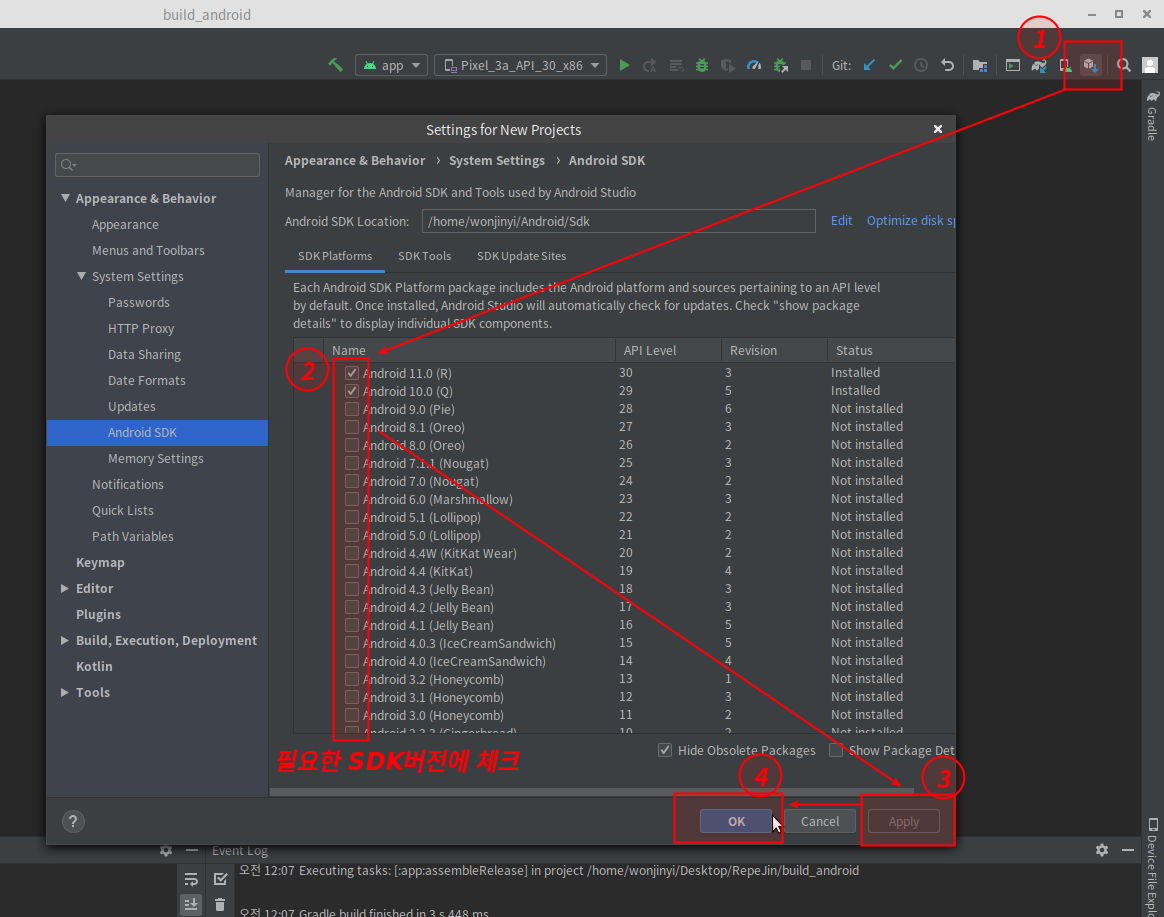
Task: Check Android 4.4 (KitKat) checkbox
Action: pyautogui.click(x=352, y=571)
